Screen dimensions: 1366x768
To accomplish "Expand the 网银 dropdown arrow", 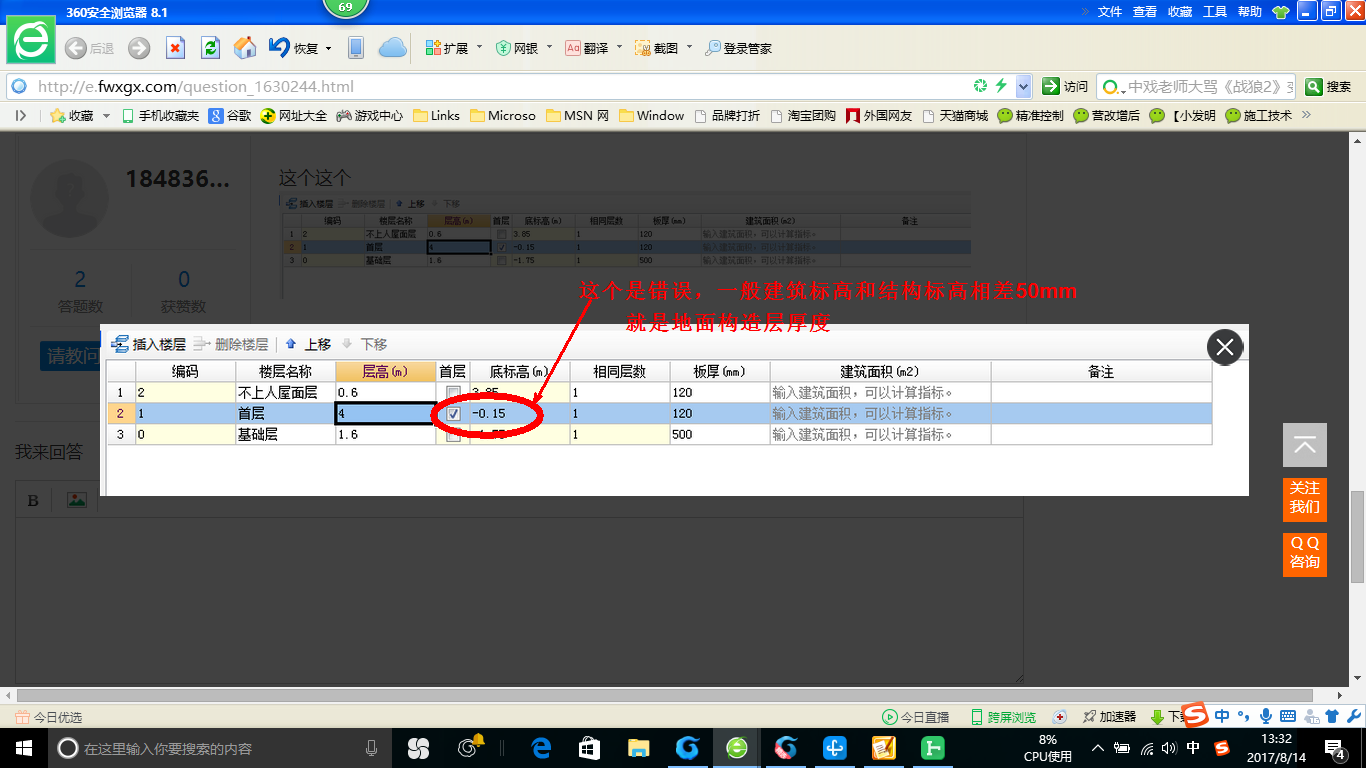I will pyautogui.click(x=549, y=48).
